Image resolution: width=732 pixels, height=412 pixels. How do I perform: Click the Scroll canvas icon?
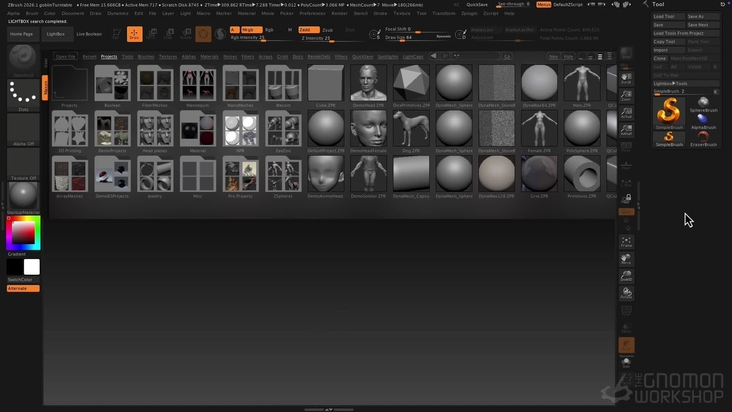(626, 78)
